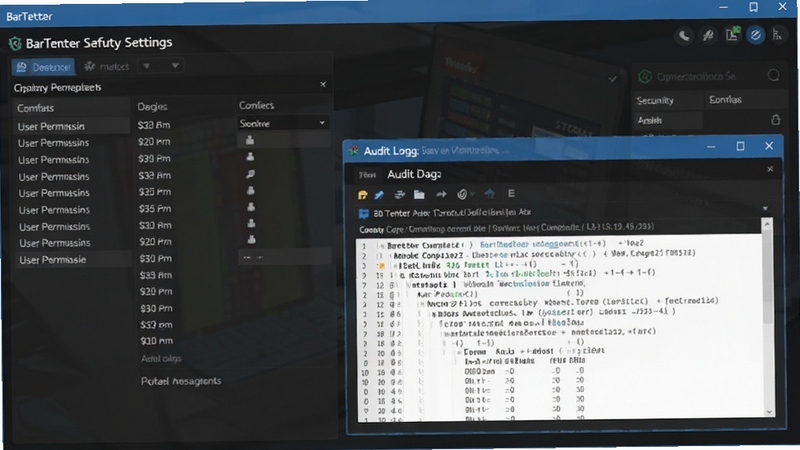Image resolution: width=800 pixels, height=450 pixels.
Task: Close the Cipitiry Perrepleets panel
Action: pos(322,85)
